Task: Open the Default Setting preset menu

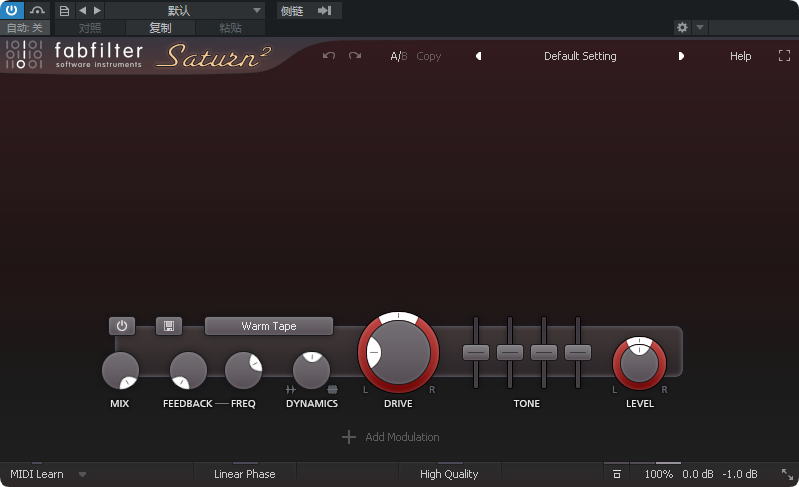Action: (580, 56)
